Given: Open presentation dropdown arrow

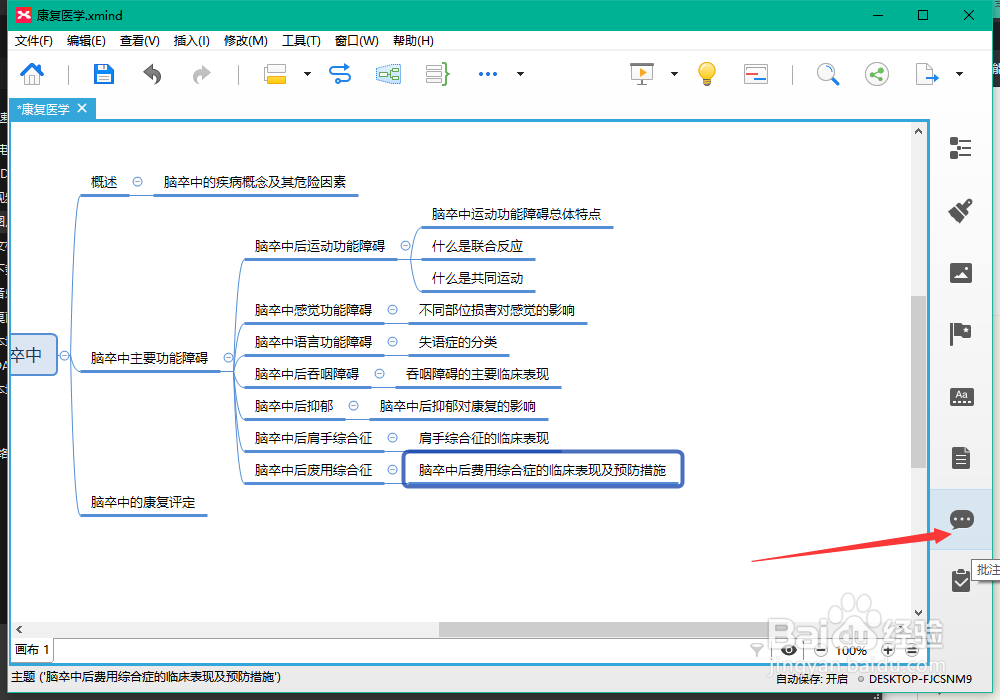Looking at the screenshot, I should pyautogui.click(x=674, y=74).
